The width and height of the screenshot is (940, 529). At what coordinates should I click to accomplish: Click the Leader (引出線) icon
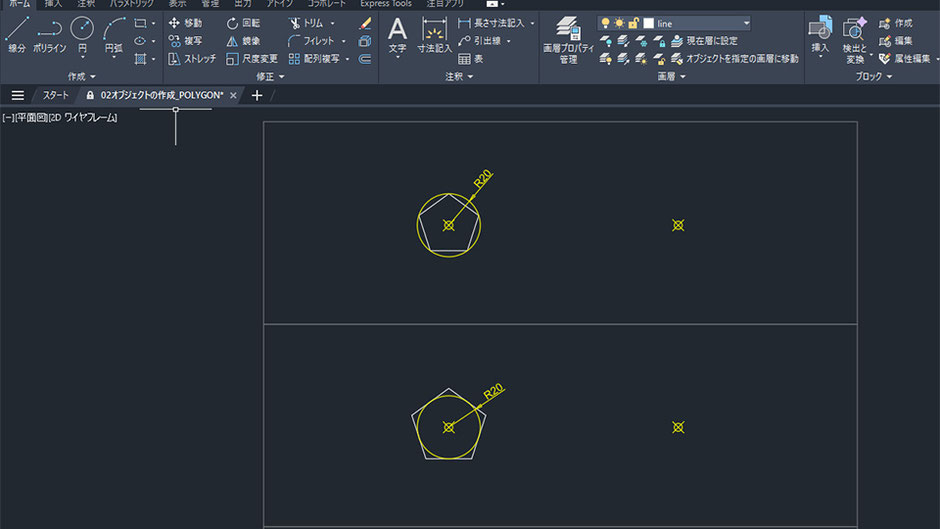point(464,41)
